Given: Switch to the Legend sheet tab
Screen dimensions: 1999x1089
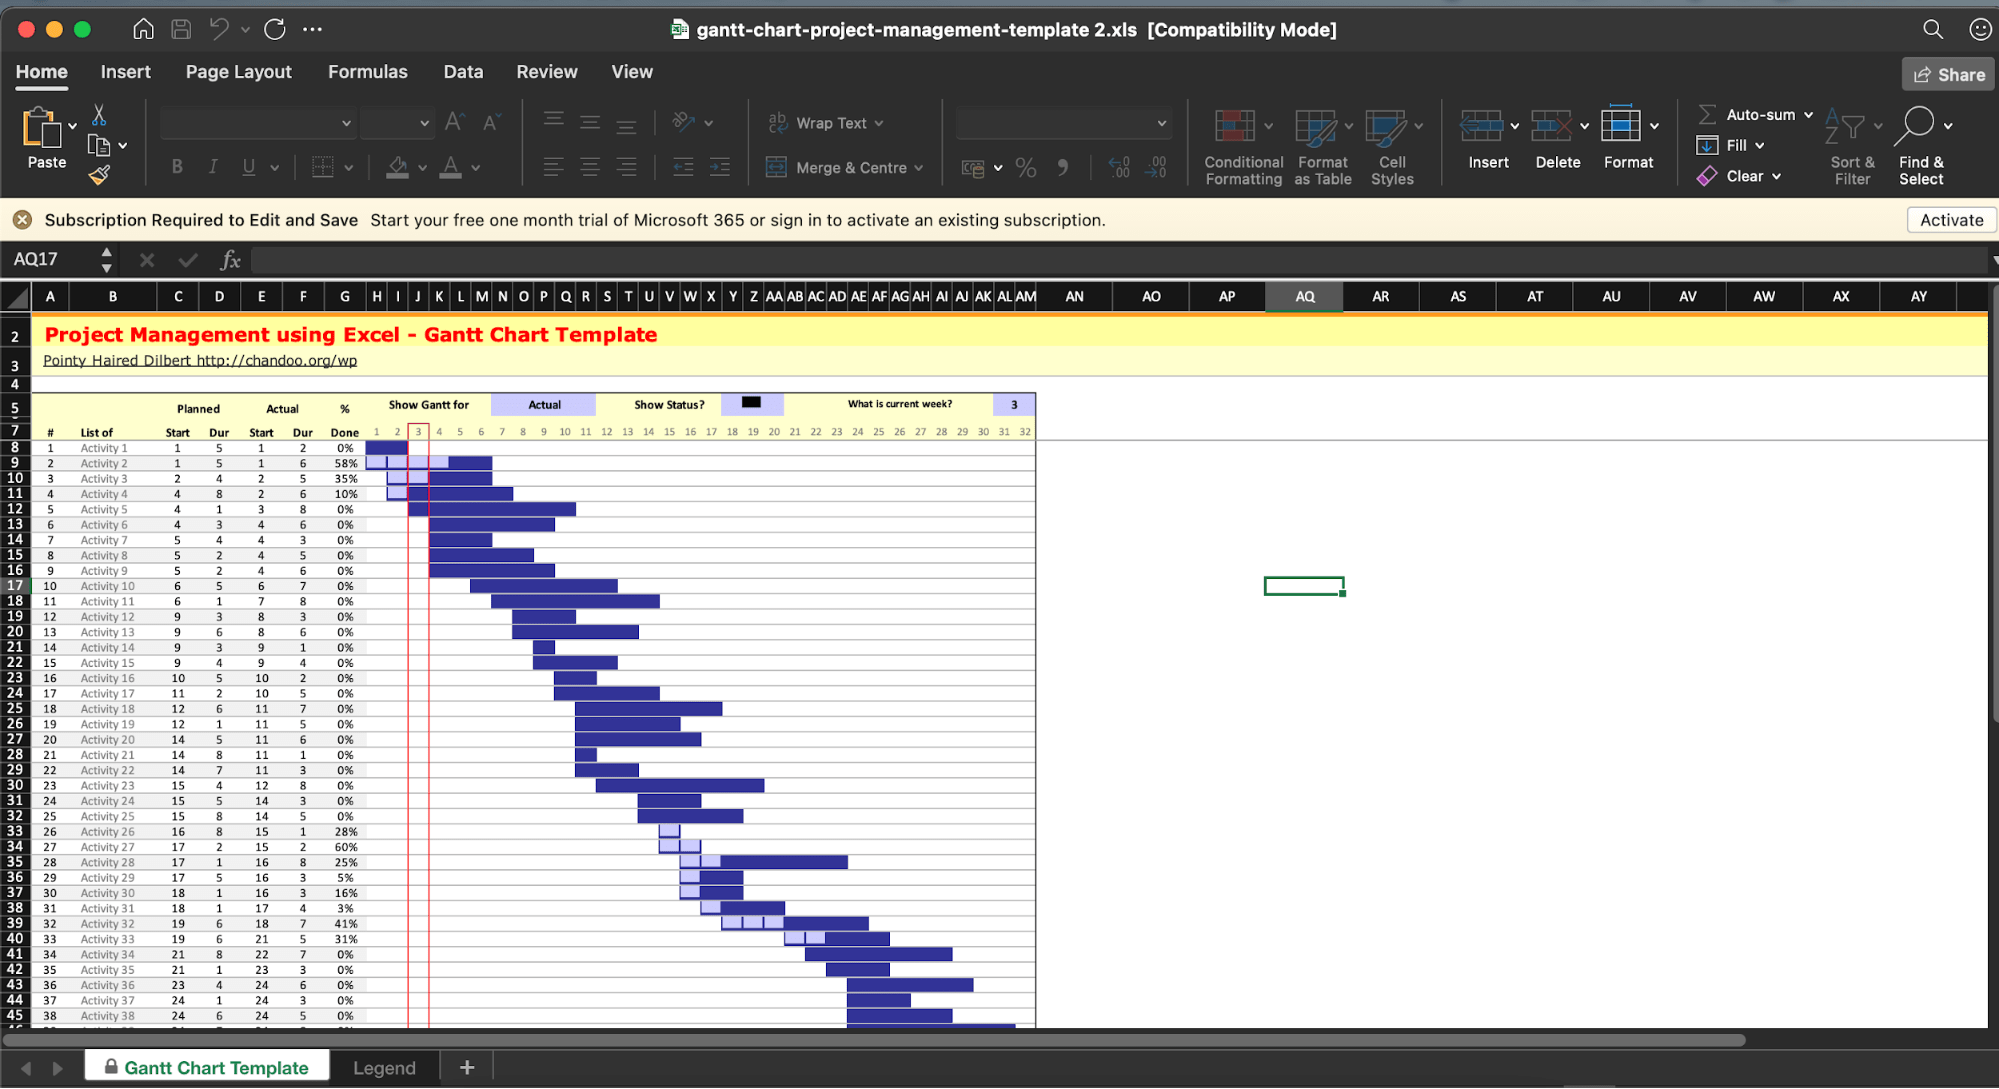Looking at the screenshot, I should point(384,1068).
